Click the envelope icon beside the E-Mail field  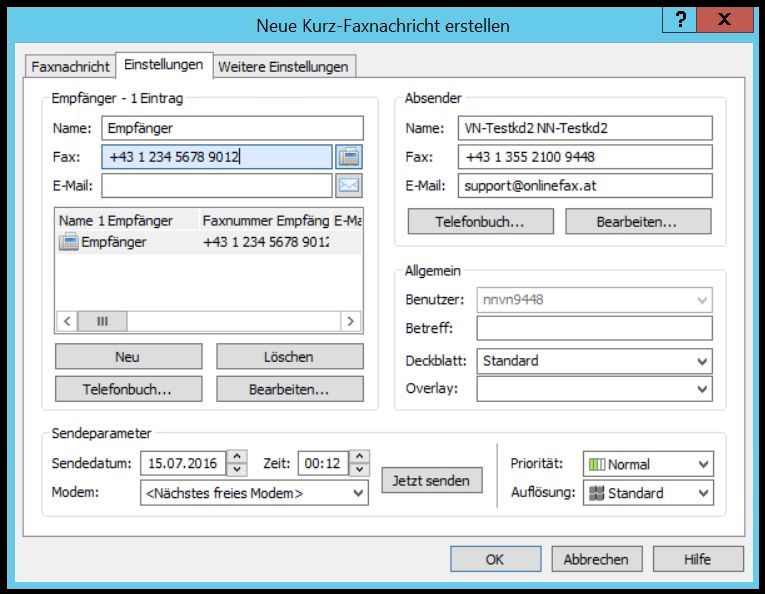[349, 186]
